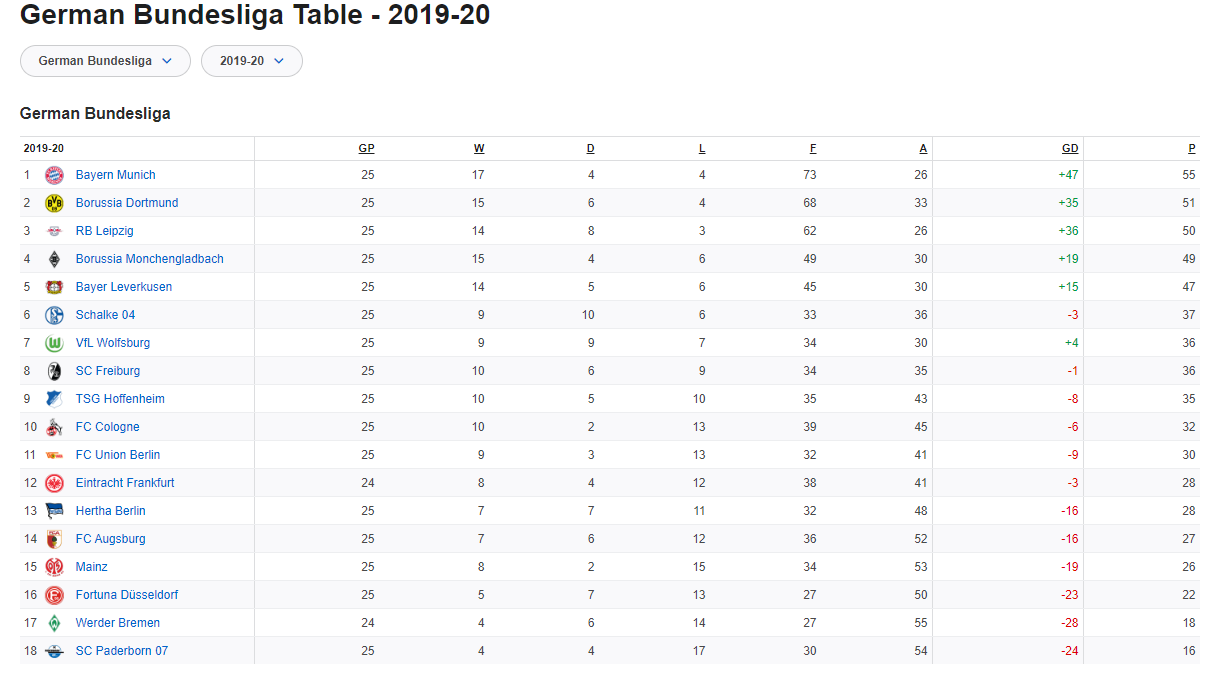Open the German Bundesliga league dropdown
The height and width of the screenshot is (677, 1215).
[x=105, y=61]
